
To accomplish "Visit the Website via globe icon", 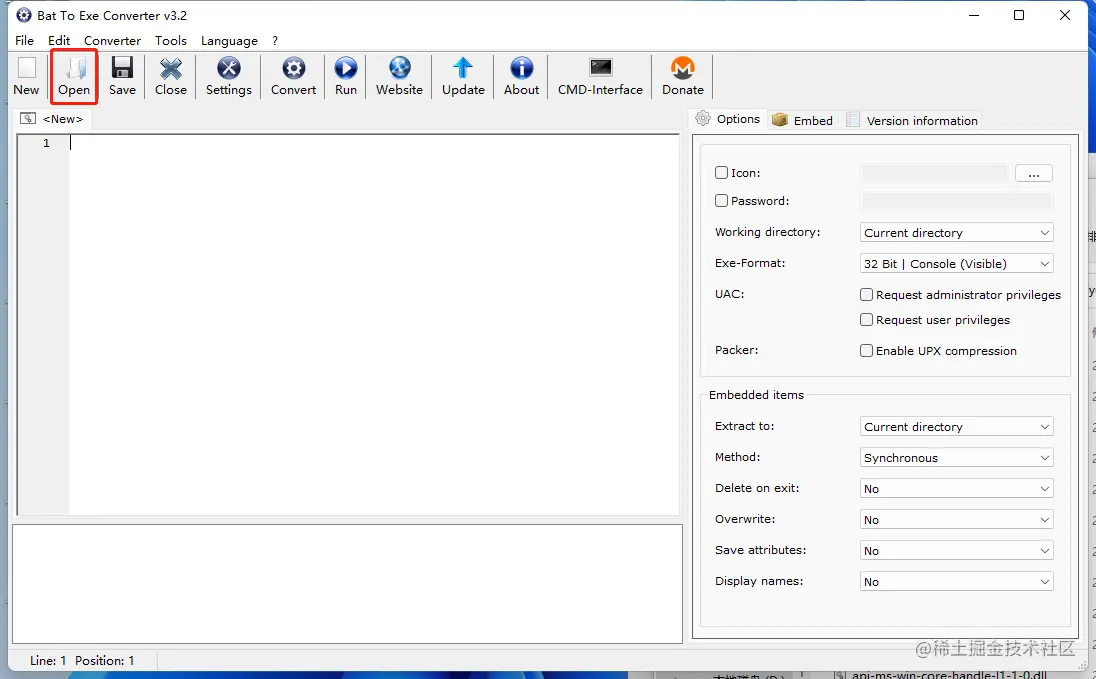I will tap(399, 76).
